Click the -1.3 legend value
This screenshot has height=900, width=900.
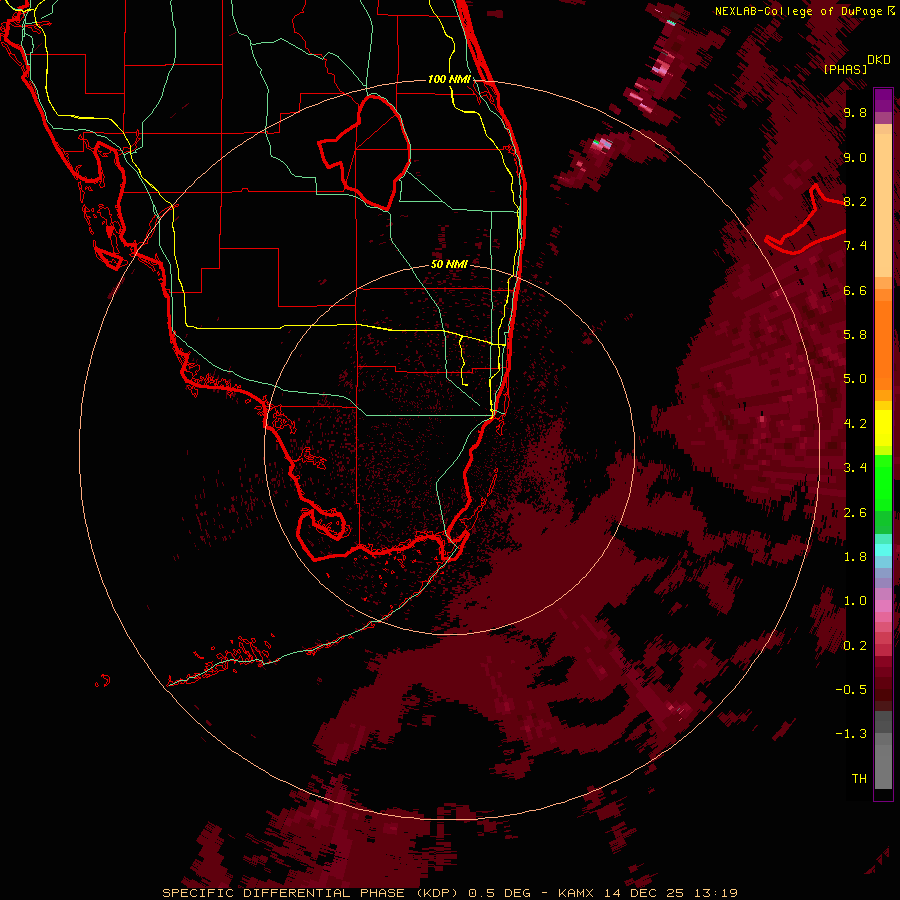(x=851, y=734)
